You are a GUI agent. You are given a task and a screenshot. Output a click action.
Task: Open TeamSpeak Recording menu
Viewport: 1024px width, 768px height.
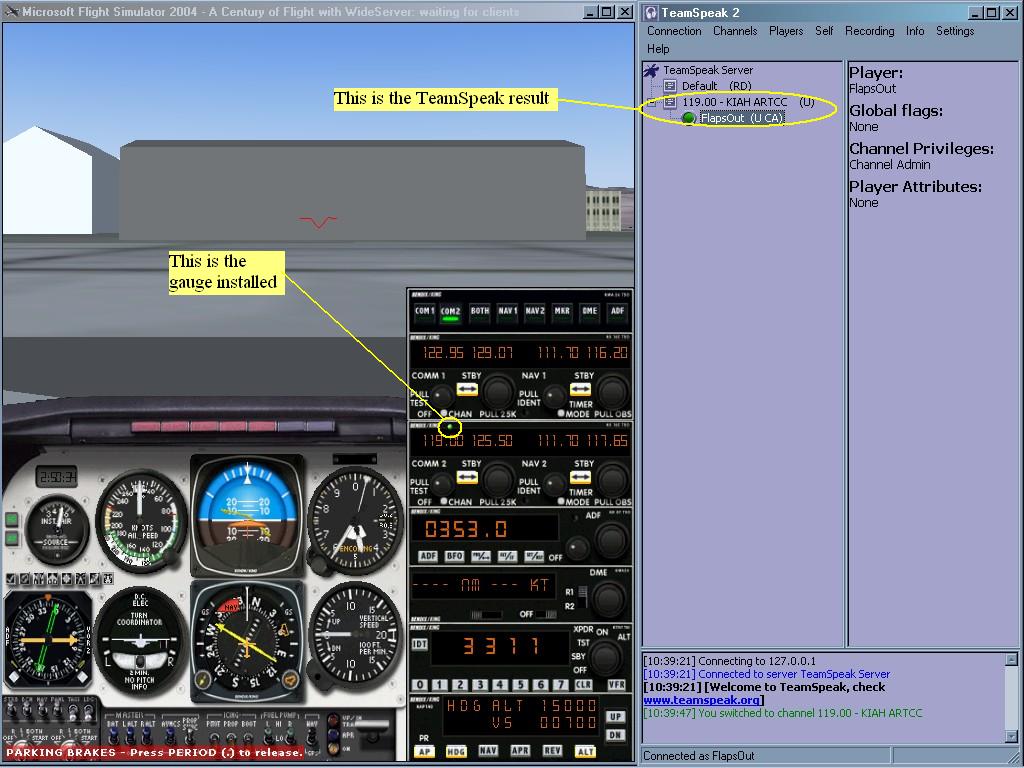point(869,31)
